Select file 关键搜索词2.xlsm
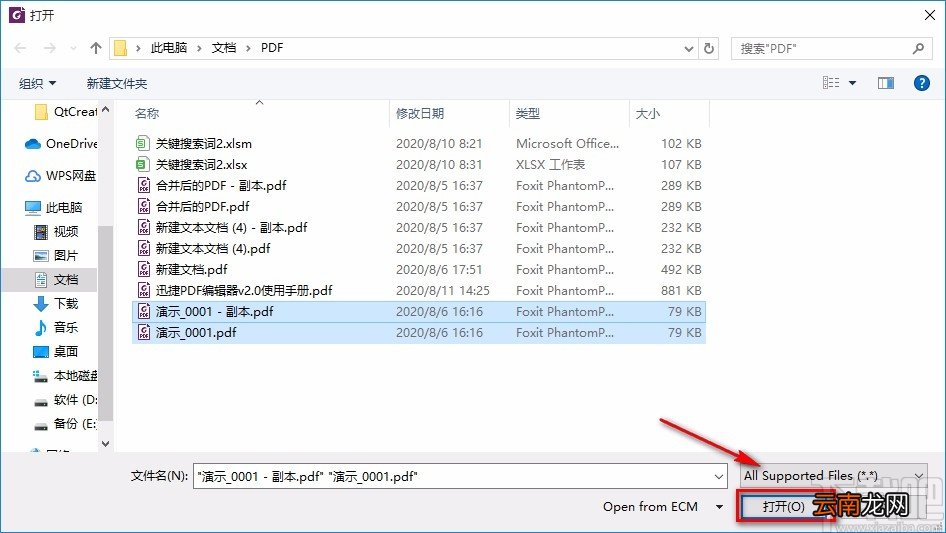This screenshot has height=533, width=946. pos(418,144)
